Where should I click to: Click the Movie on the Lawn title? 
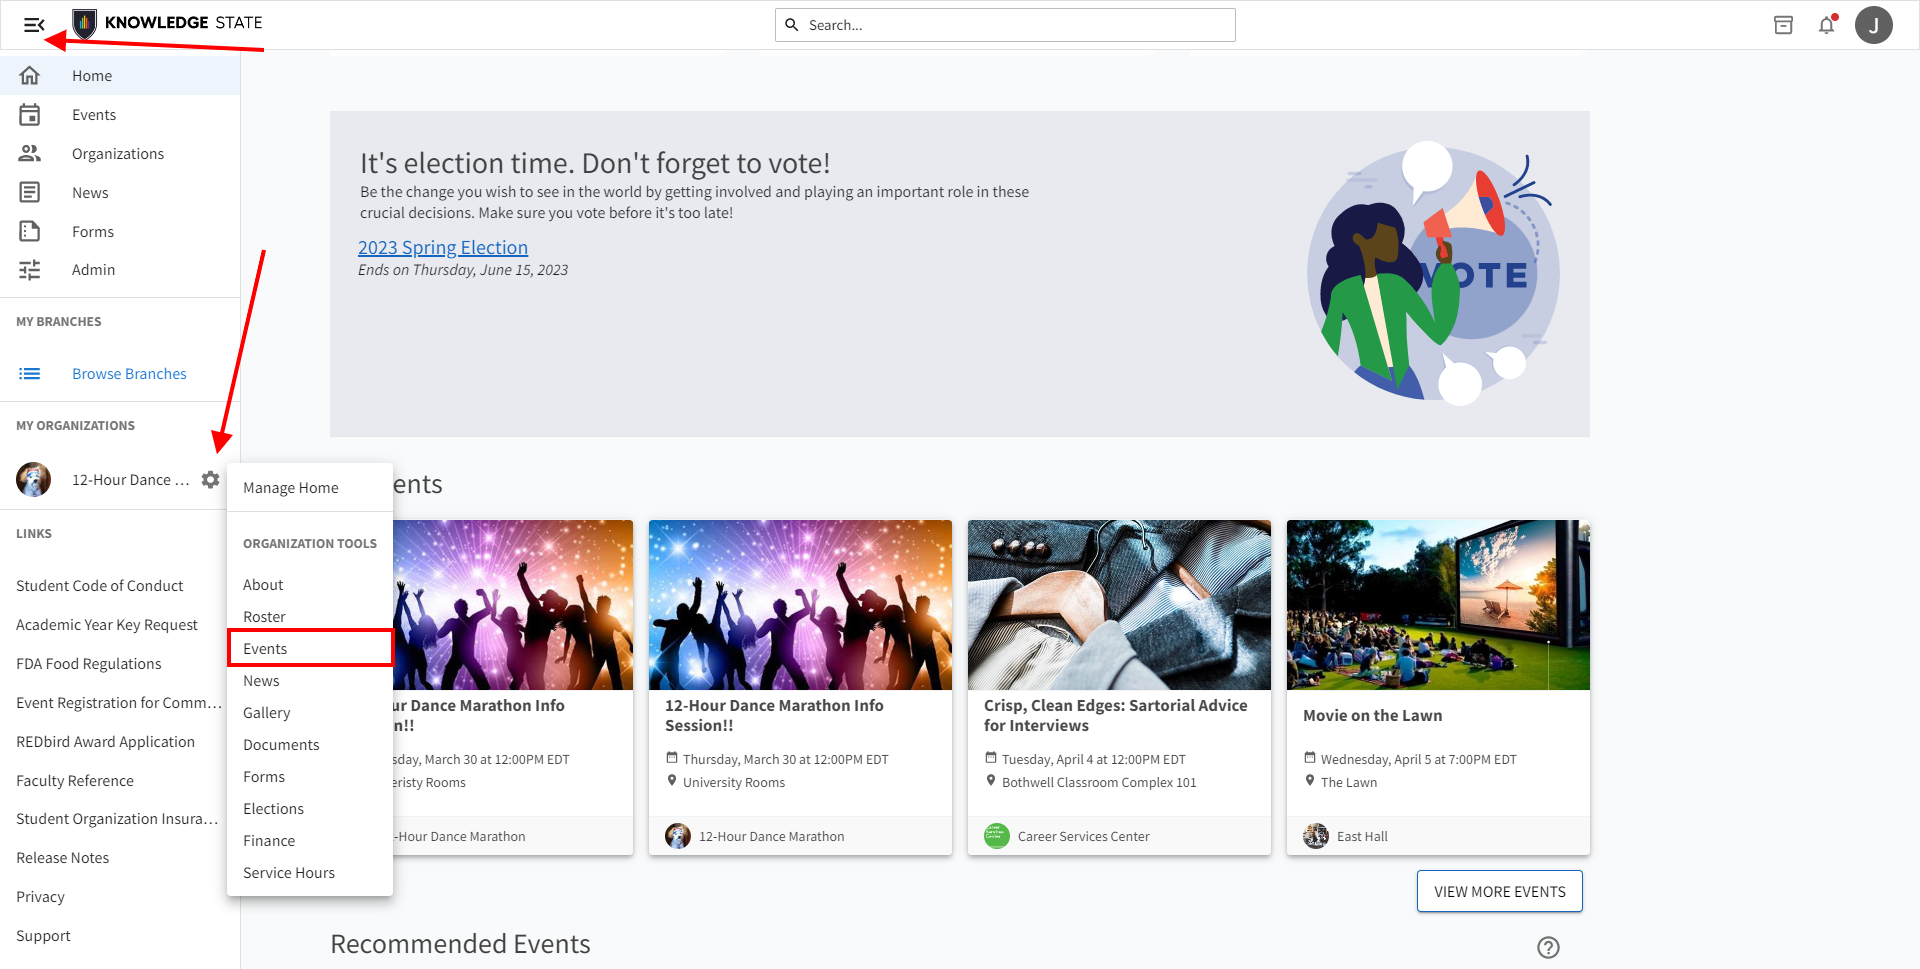coord(1372,716)
